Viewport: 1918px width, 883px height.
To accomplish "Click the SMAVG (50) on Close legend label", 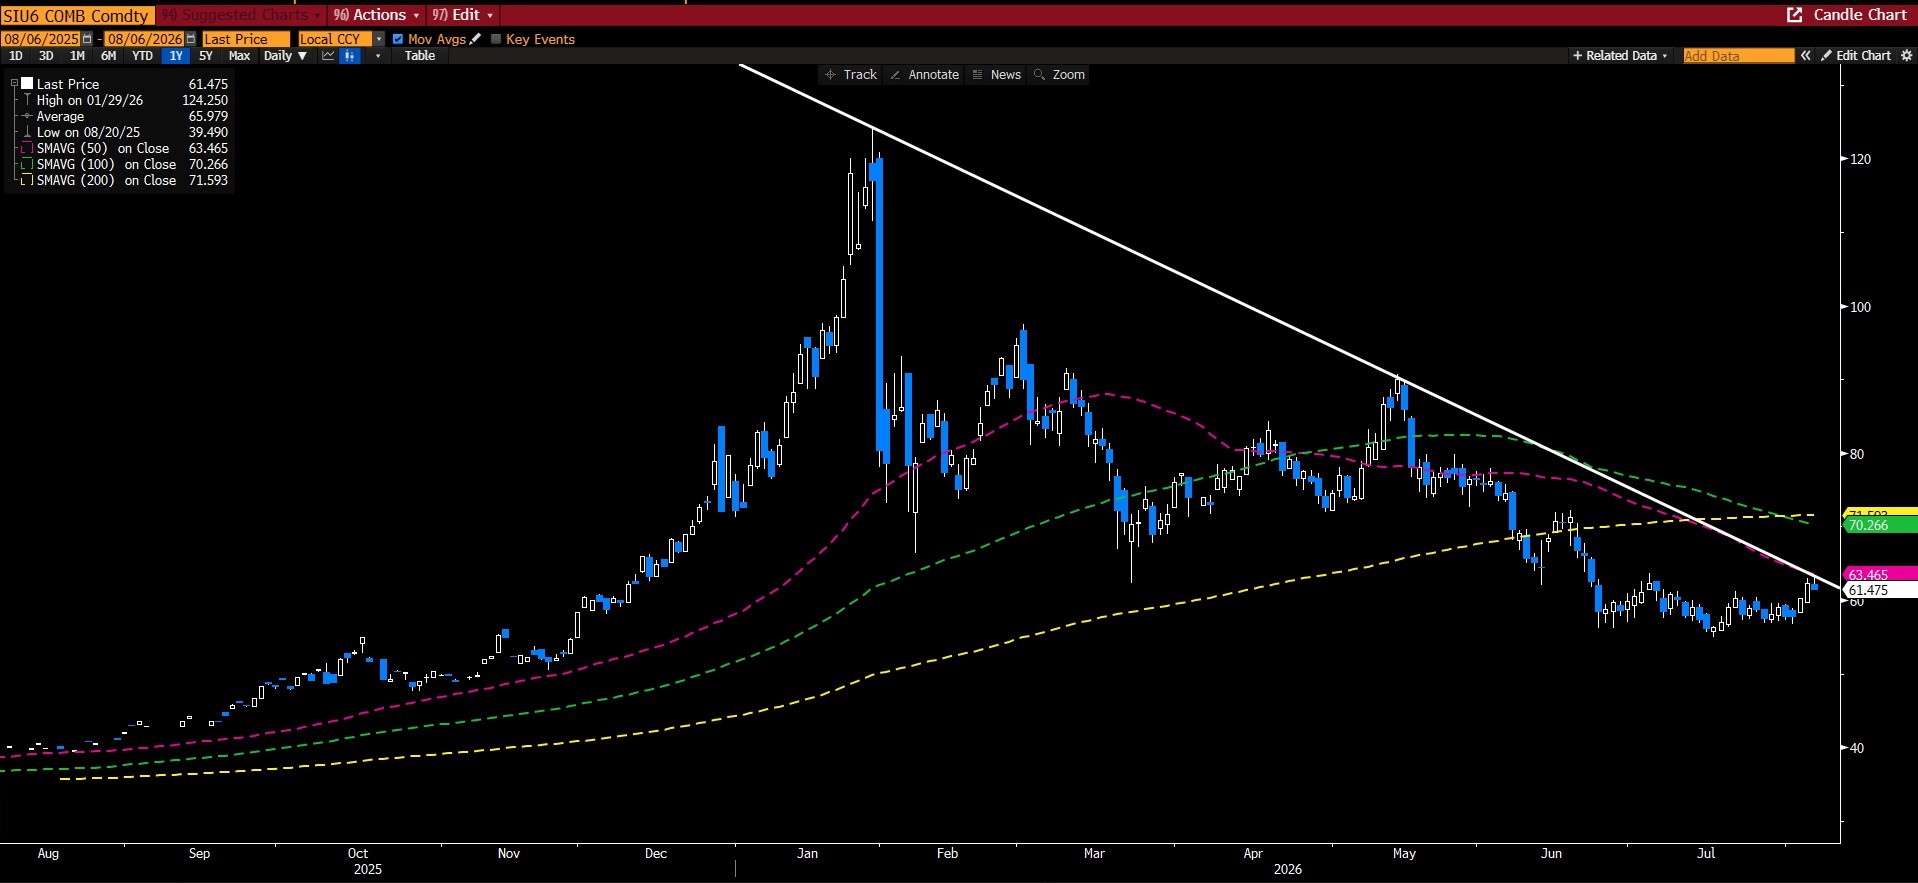I will (103, 148).
